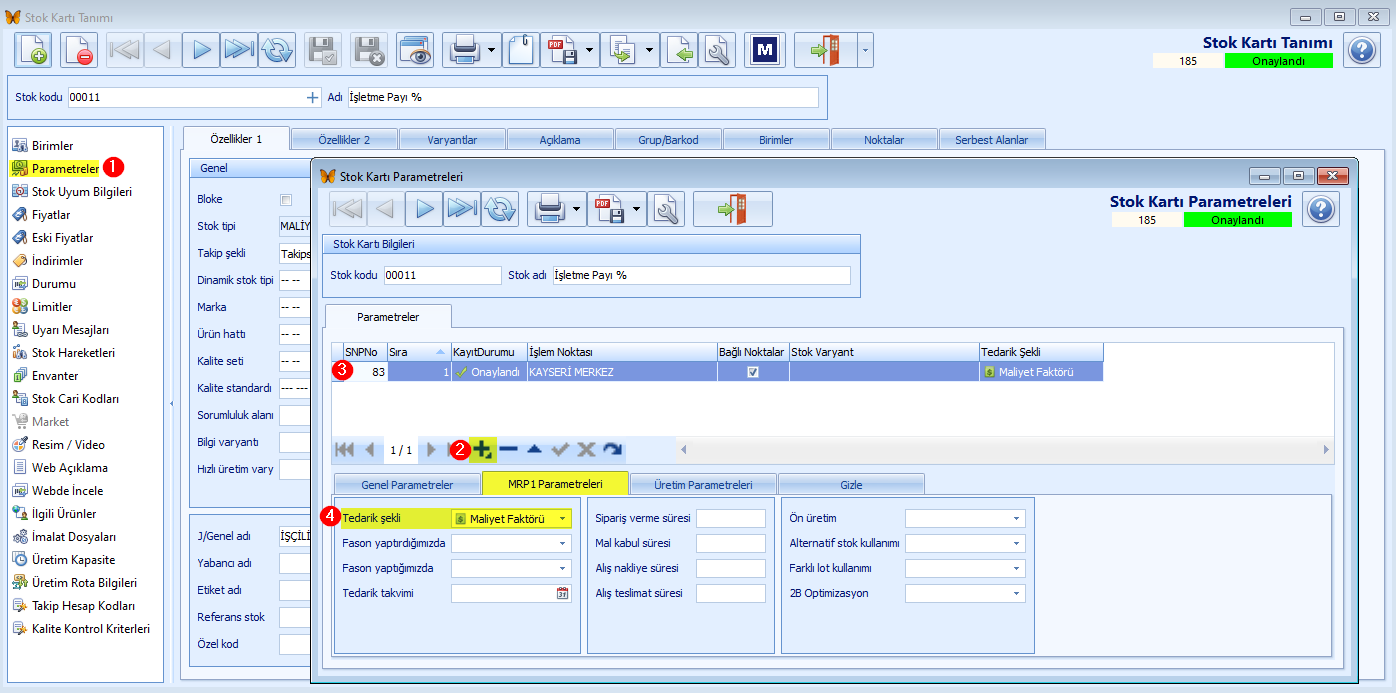Toggle Bağlı Noktalar checkbox for KAYSERİ MERKEZ row
The width and height of the screenshot is (1396, 693).
pos(753,371)
